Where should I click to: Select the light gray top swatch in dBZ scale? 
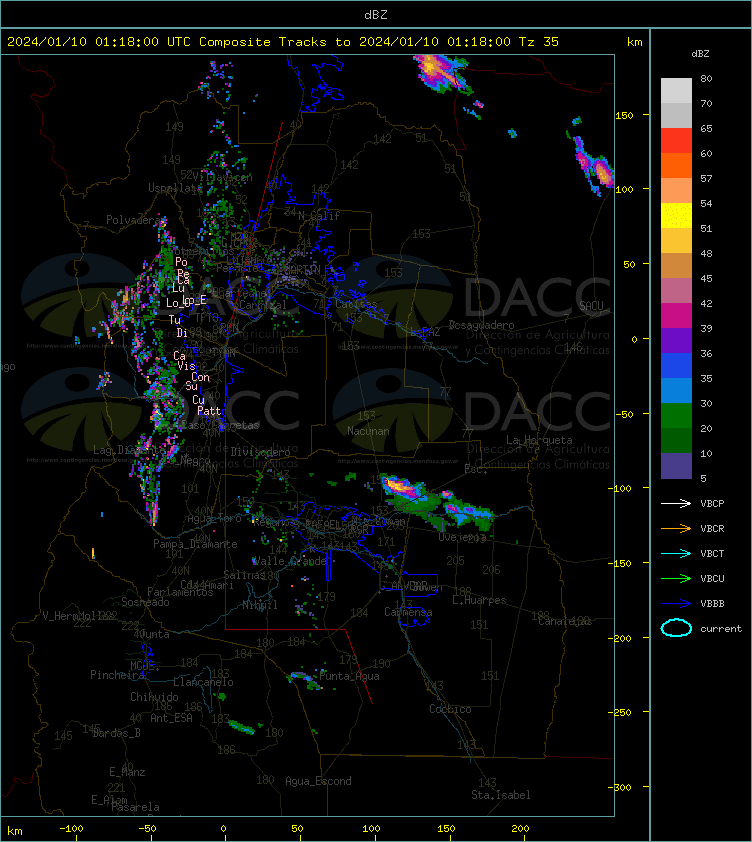pos(676,90)
